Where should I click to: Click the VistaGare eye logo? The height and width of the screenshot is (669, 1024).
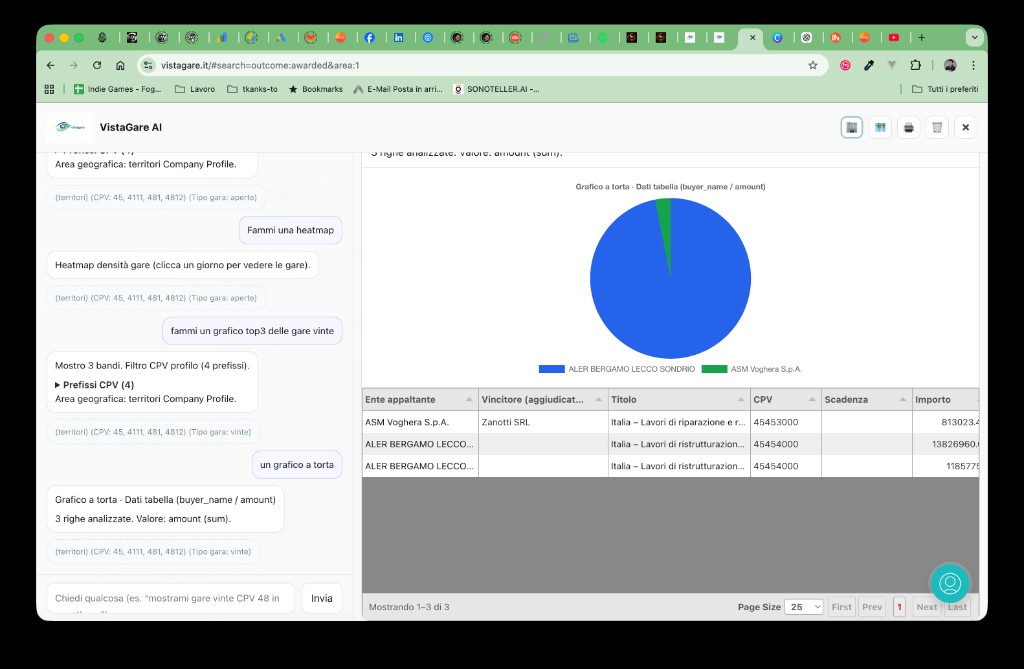70,127
